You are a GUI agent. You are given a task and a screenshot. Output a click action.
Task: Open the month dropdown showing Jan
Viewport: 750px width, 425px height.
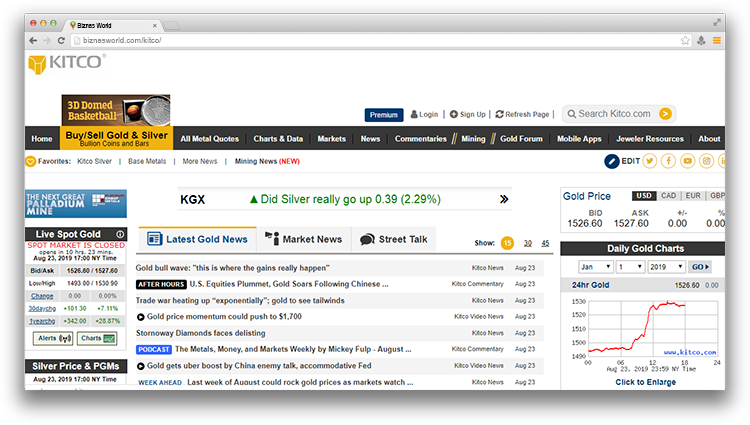[595, 267]
